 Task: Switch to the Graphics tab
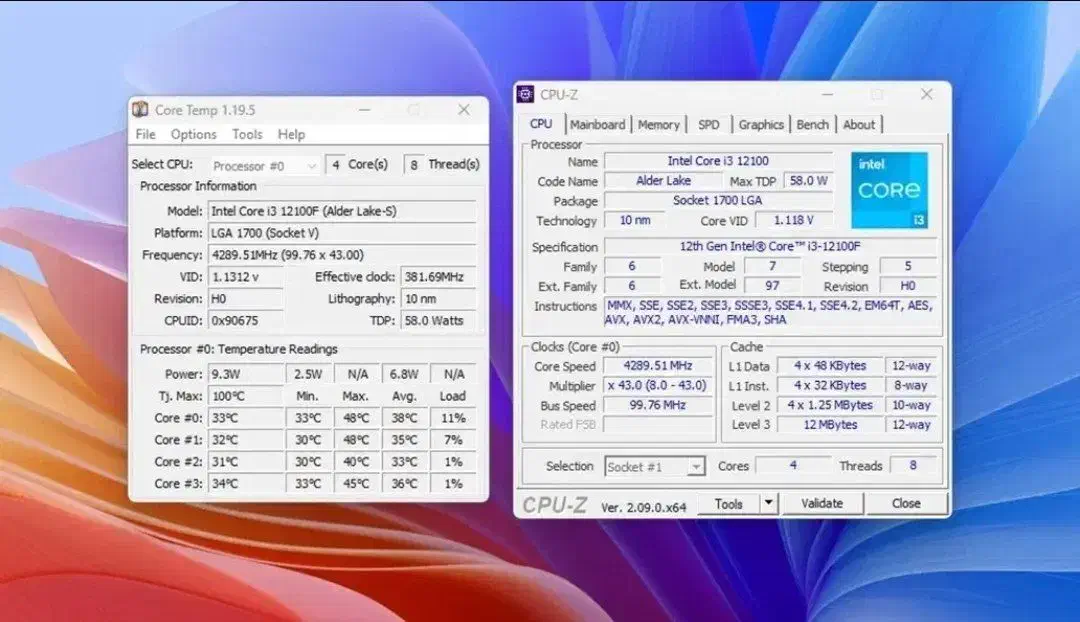pyautogui.click(x=761, y=124)
